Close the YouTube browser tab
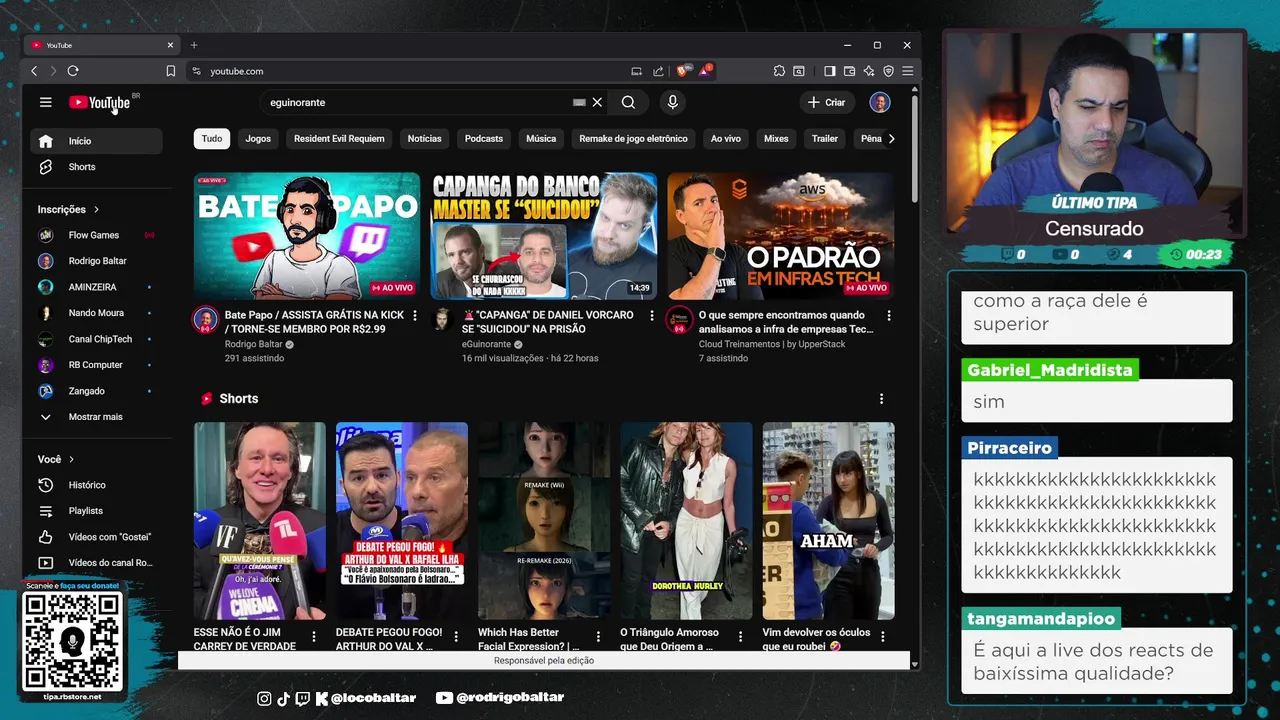This screenshot has width=1280, height=720. [170, 45]
